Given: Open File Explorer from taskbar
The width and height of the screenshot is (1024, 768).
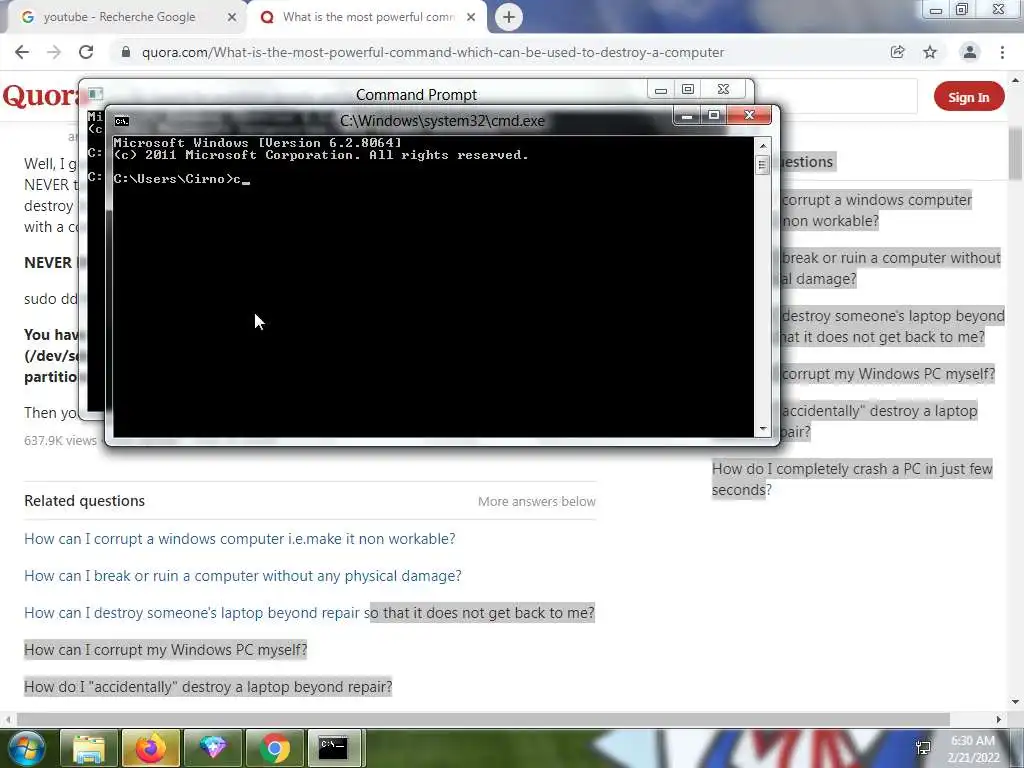Looking at the screenshot, I should coord(88,748).
